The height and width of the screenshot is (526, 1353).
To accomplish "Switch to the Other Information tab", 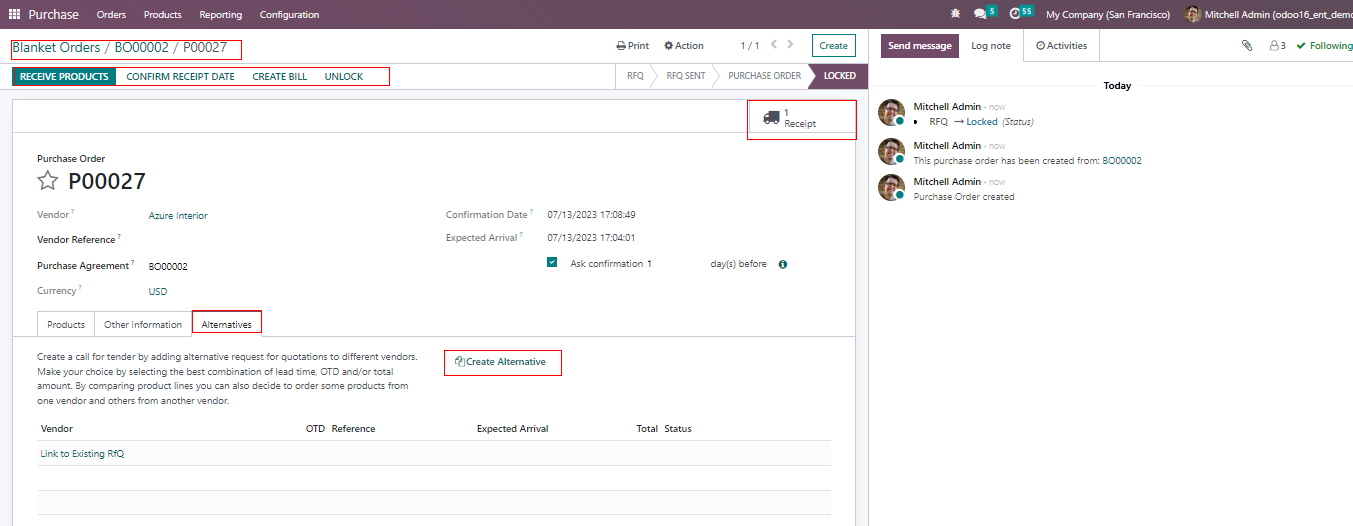I will (143, 324).
